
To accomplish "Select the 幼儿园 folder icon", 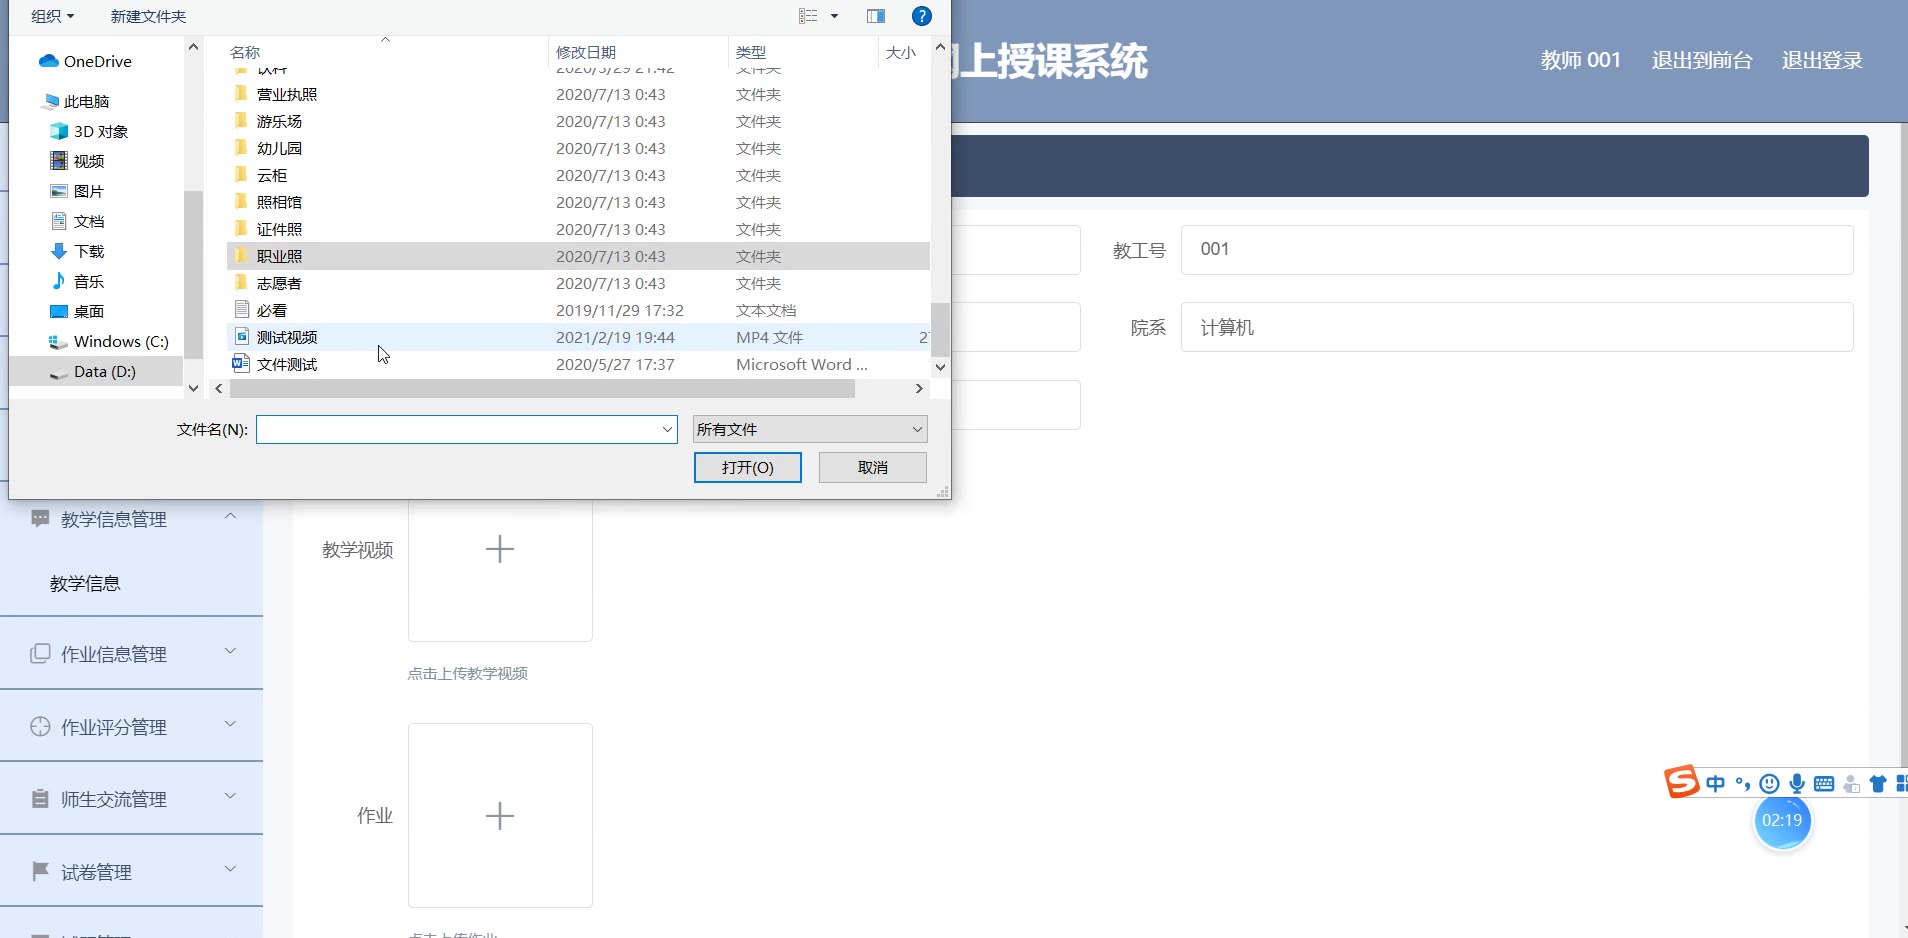I will tap(241, 148).
